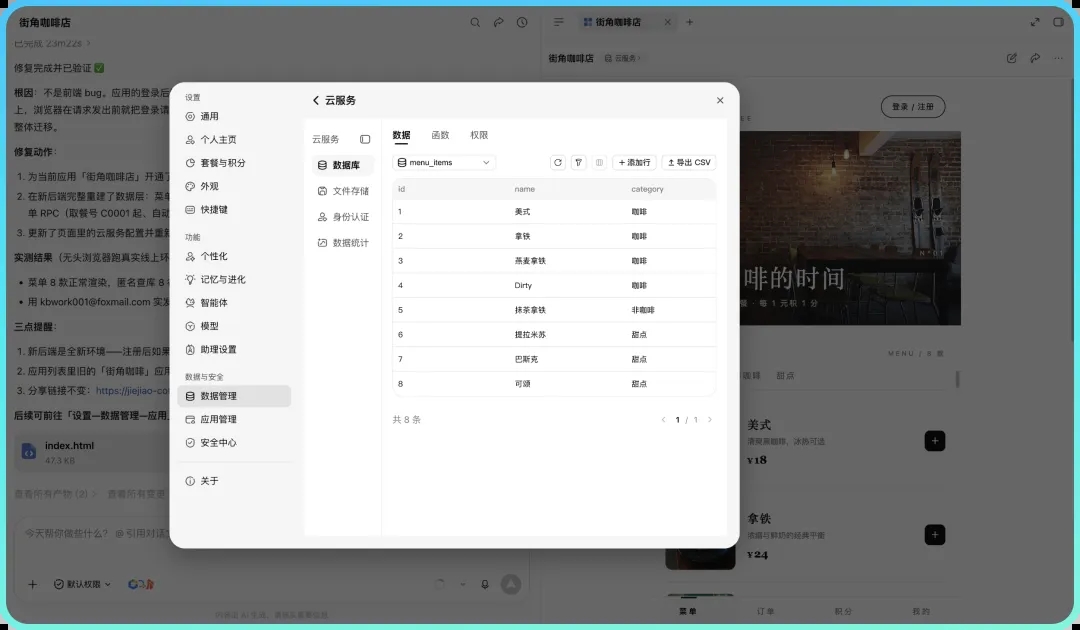Click the category column header
Viewport: 1080px width, 630px height.
coord(647,189)
